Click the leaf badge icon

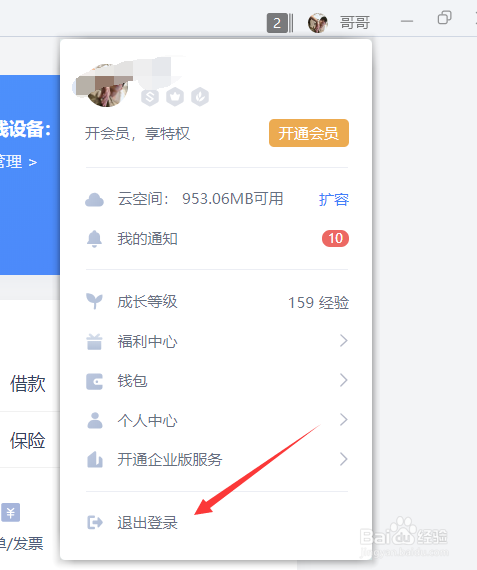coord(200,97)
